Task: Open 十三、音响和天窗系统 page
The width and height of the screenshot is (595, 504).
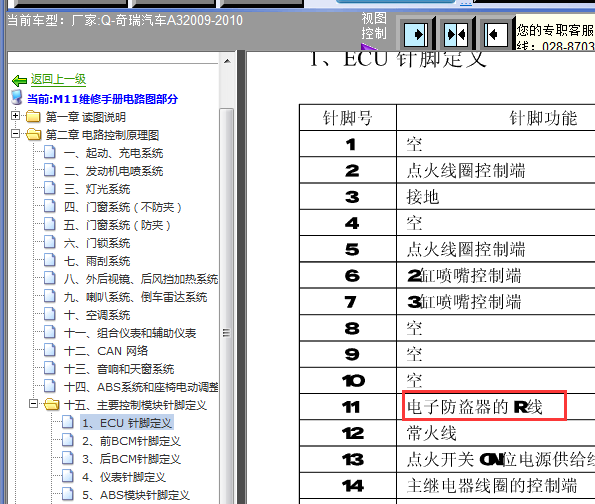Action: click(119, 369)
